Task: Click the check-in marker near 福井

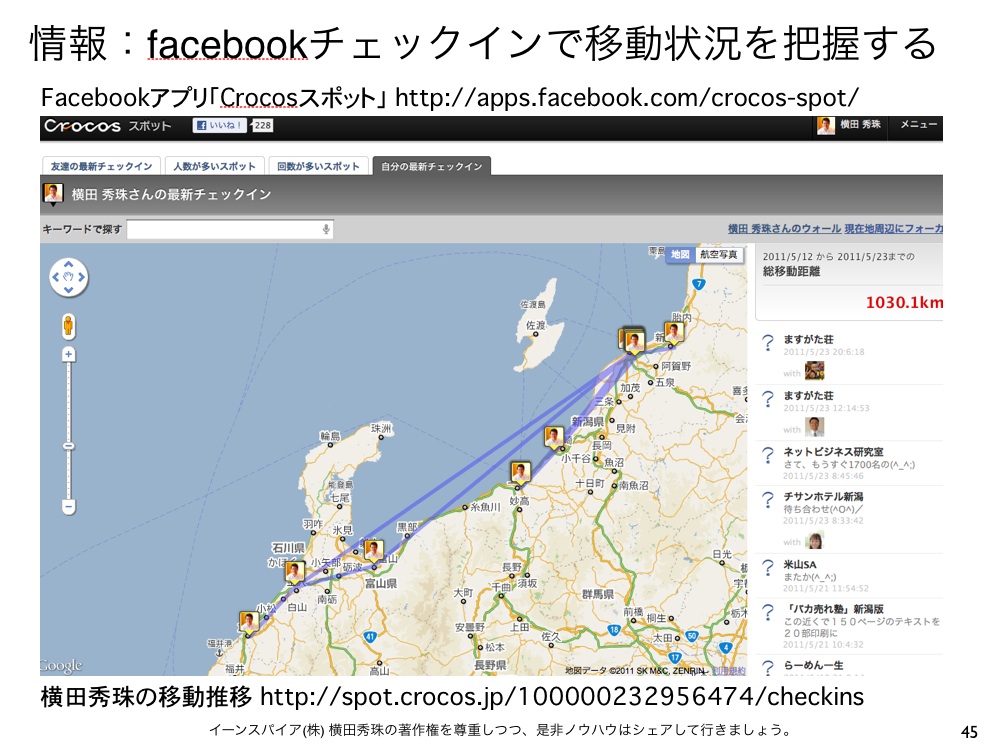Action: click(x=249, y=623)
